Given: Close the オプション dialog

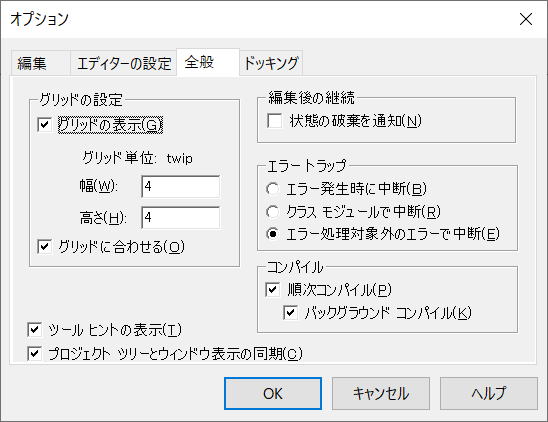Looking at the screenshot, I should tap(526, 19).
